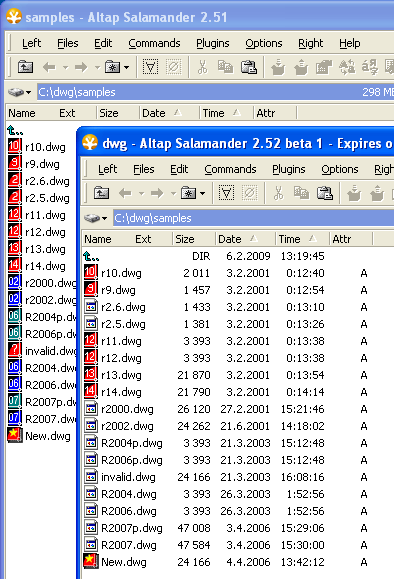Select r10.dwg in dwg window

pyautogui.click(x=121, y=273)
